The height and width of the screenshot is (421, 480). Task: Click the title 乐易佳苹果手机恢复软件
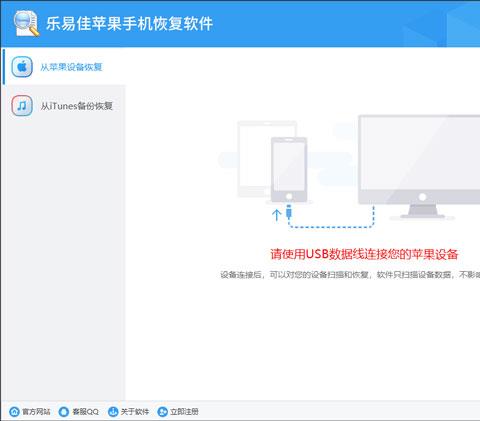(129, 24)
